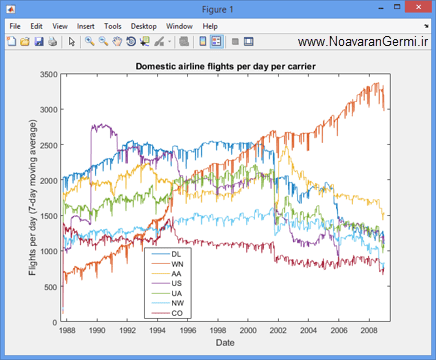Image resolution: width=436 pixels, height=360 pixels.
Task: Open the Tools menu
Action: point(113,26)
